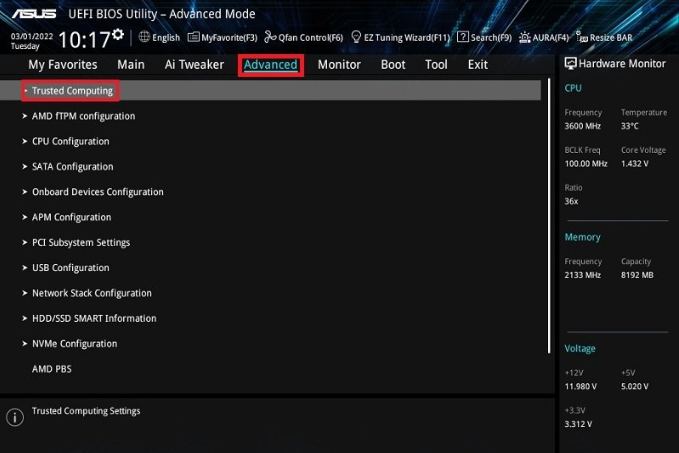679x453 pixels.
Task: Click MyFavorite(F3) label
Action: pyautogui.click(x=229, y=38)
